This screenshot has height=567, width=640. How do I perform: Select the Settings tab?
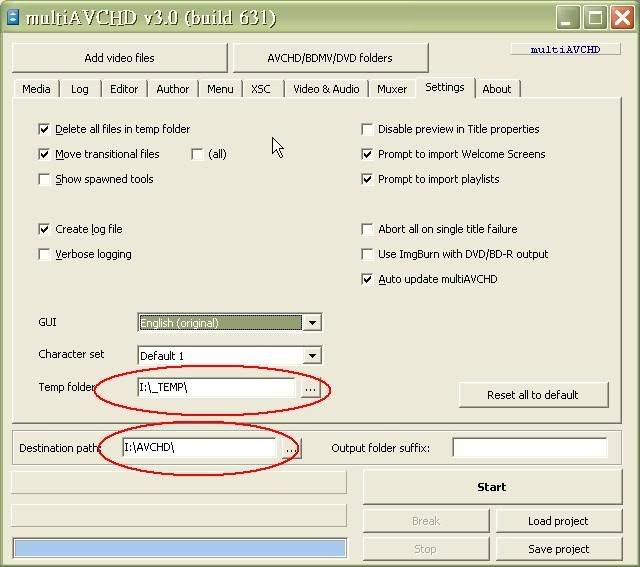point(445,87)
